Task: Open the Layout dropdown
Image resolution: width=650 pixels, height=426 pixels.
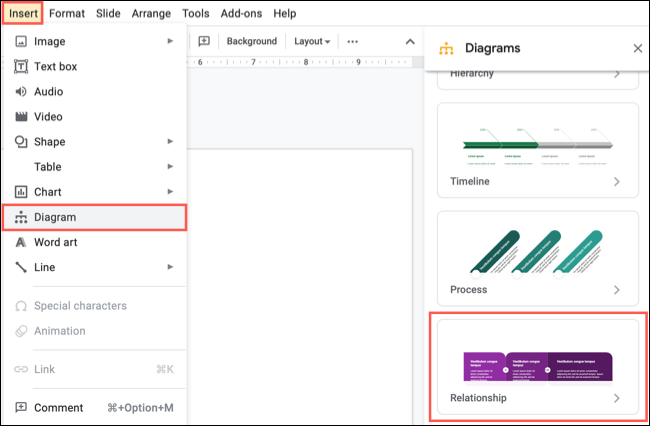Action: coord(311,41)
